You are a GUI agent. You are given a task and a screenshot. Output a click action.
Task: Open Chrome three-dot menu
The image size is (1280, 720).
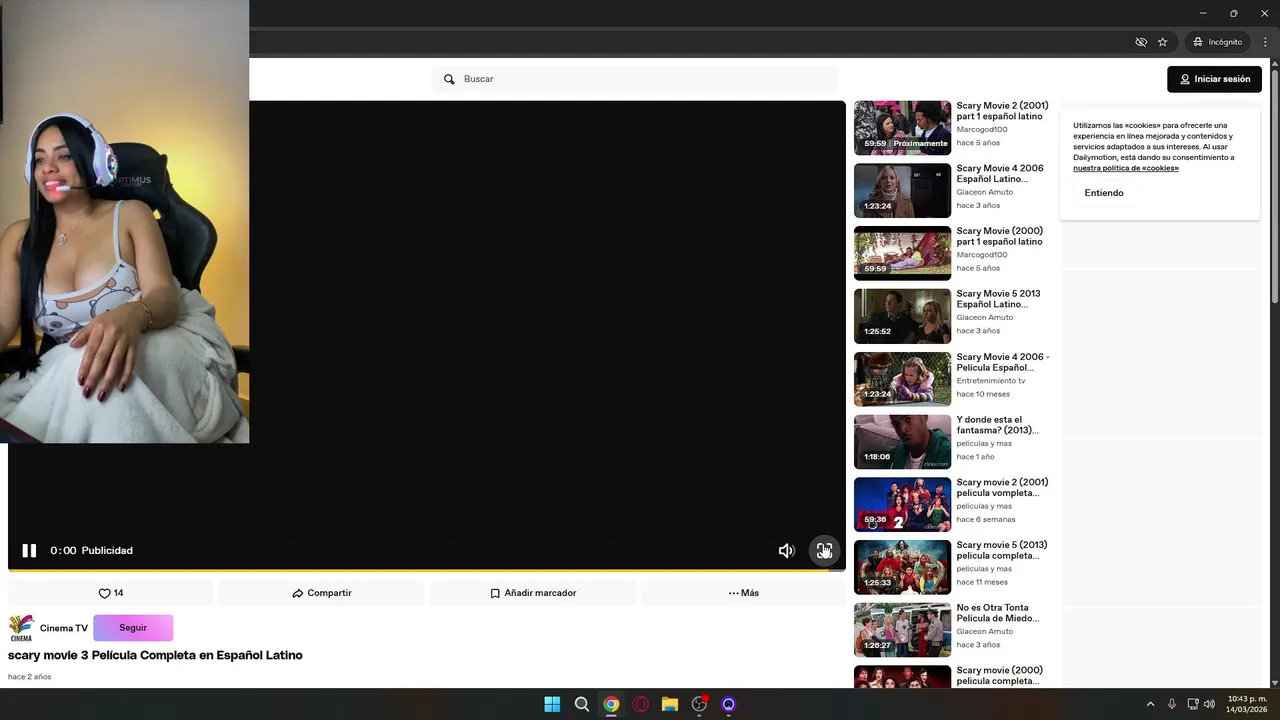1265,42
